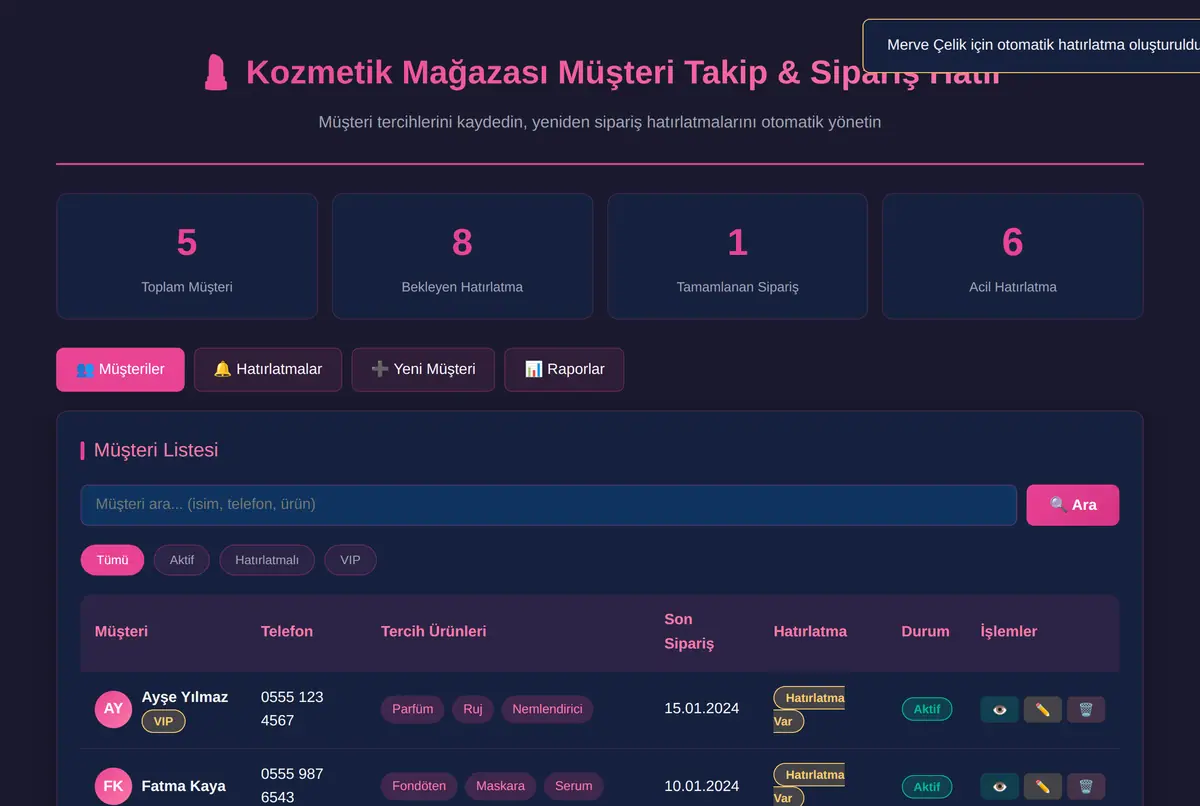1200x806 pixels.
Task: Edit Fatma Kaya with pencil icon
Action: [1043, 786]
